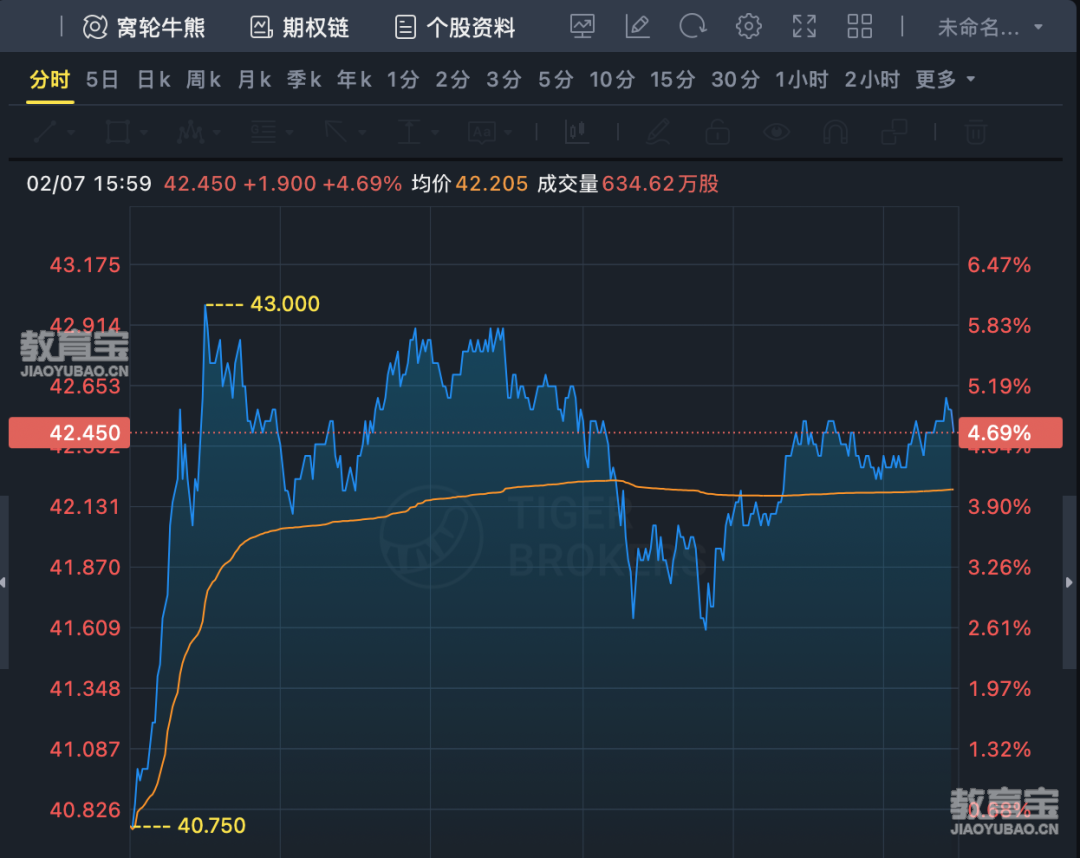This screenshot has height=858, width=1080.
Task: Select the 30分 interval
Action: (x=735, y=80)
